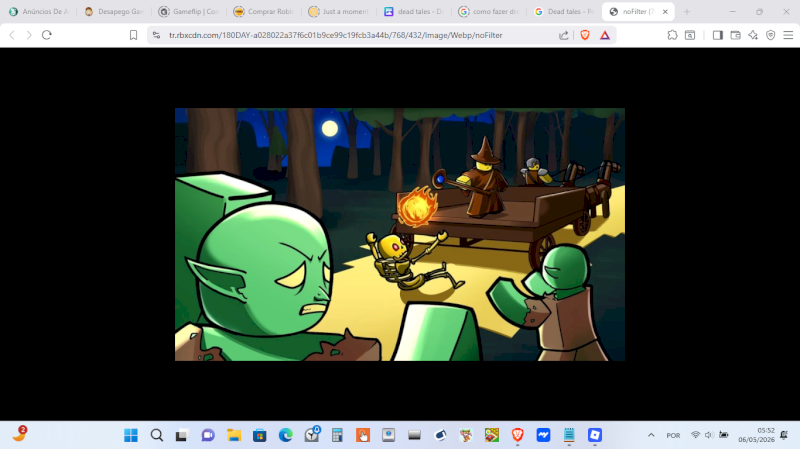The width and height of the screenshot is (800, 449).
Task: Switch to the Gameflip tab
Action: pyautogui.click(x=189, y=11)
